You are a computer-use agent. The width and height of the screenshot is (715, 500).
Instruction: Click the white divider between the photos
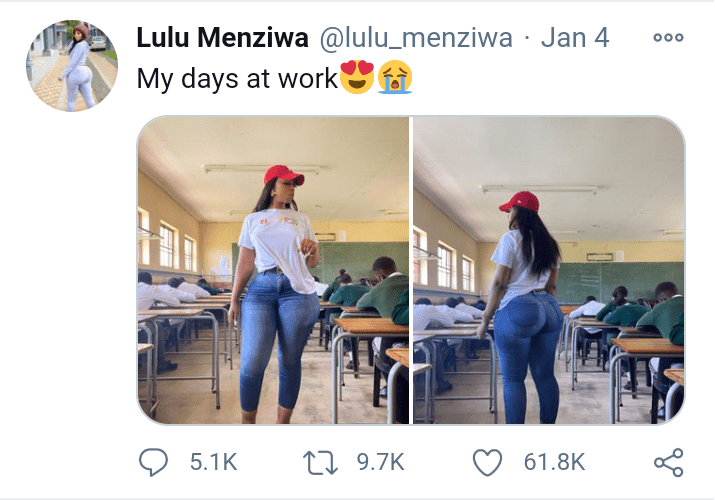pos(411,270)
